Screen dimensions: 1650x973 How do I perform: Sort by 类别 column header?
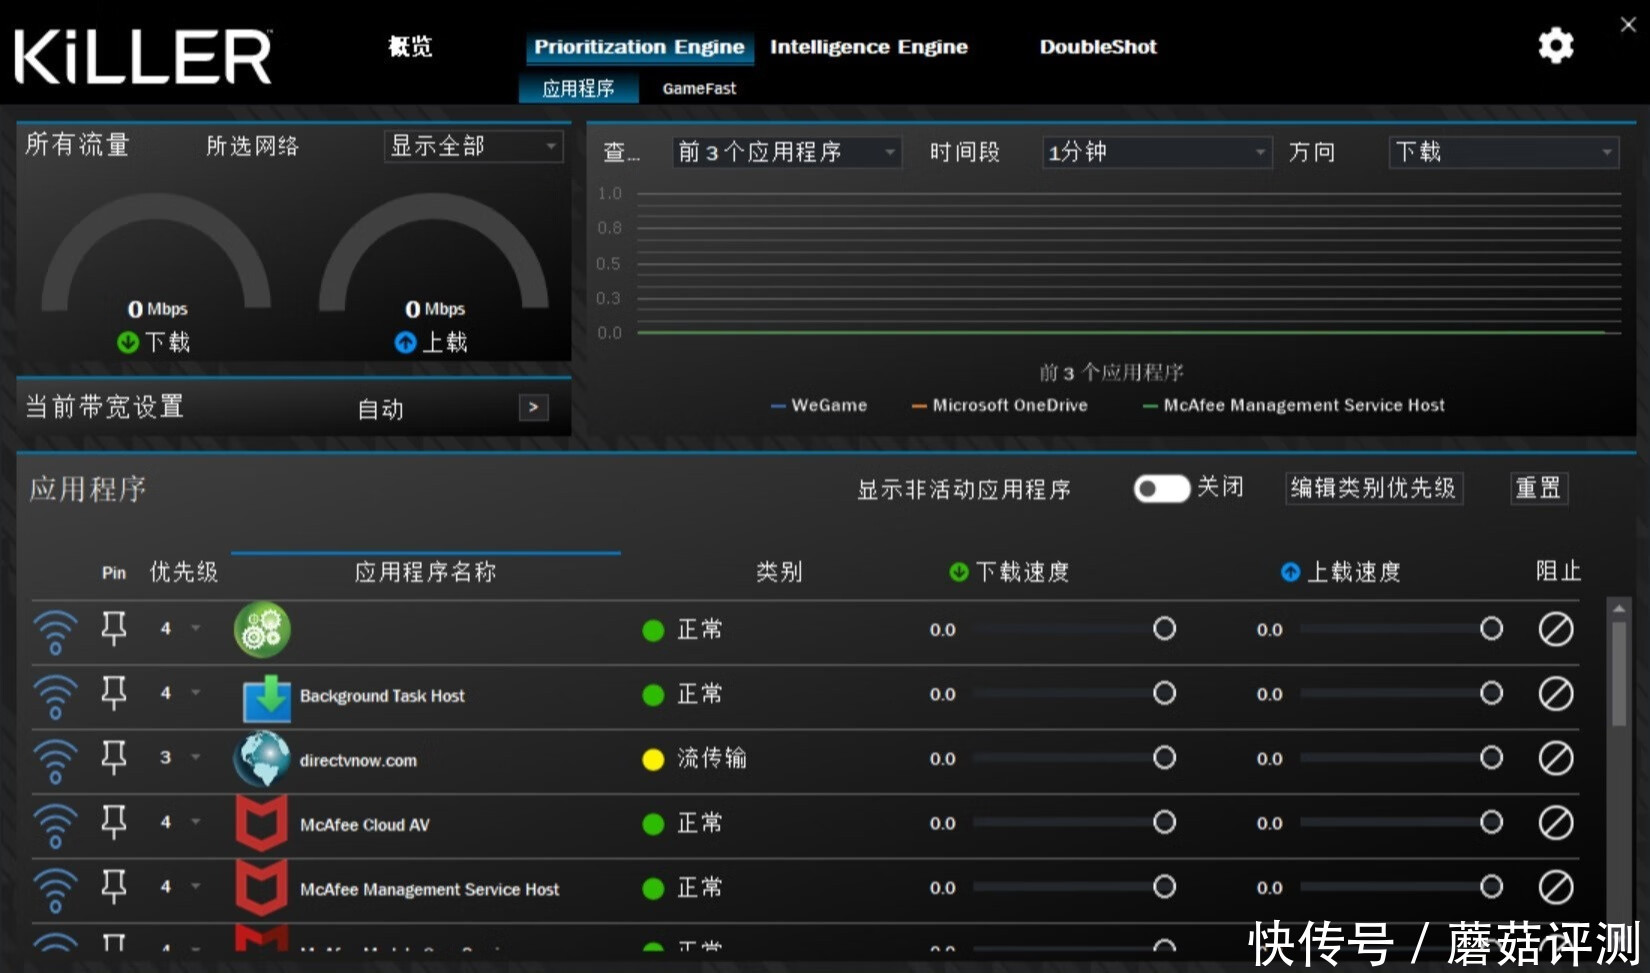(779, 572)
